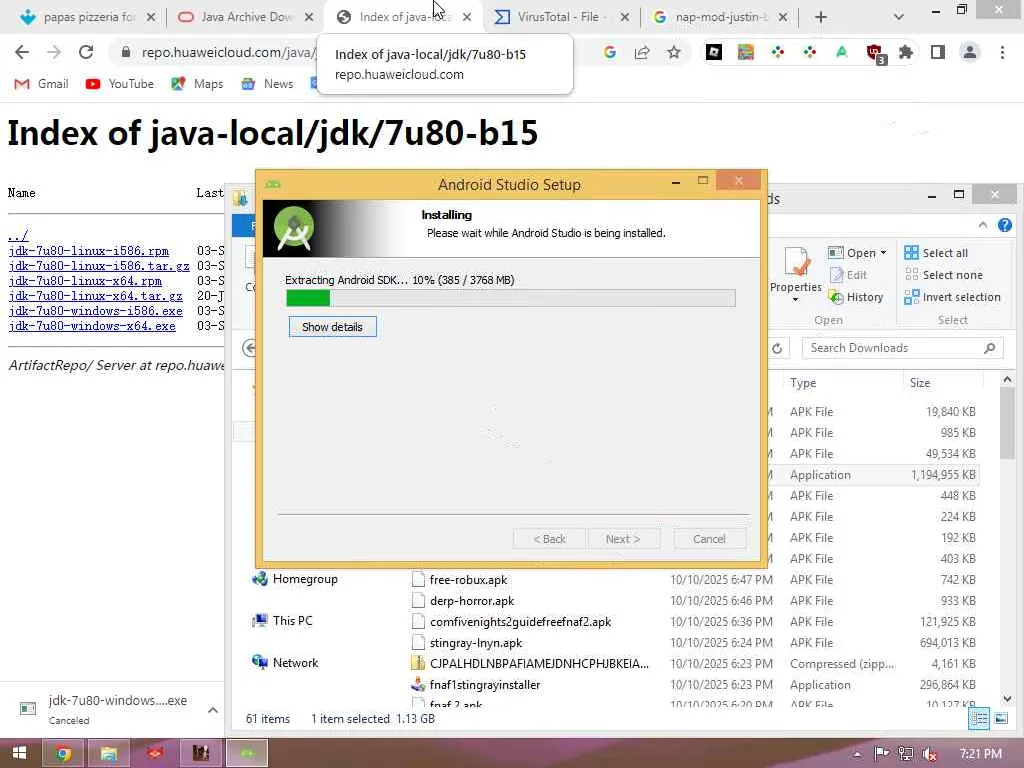Open jdk-7u80-windows-x64.exe link
The width and height of the screenshot is (1024, 768).
(92, 326)
